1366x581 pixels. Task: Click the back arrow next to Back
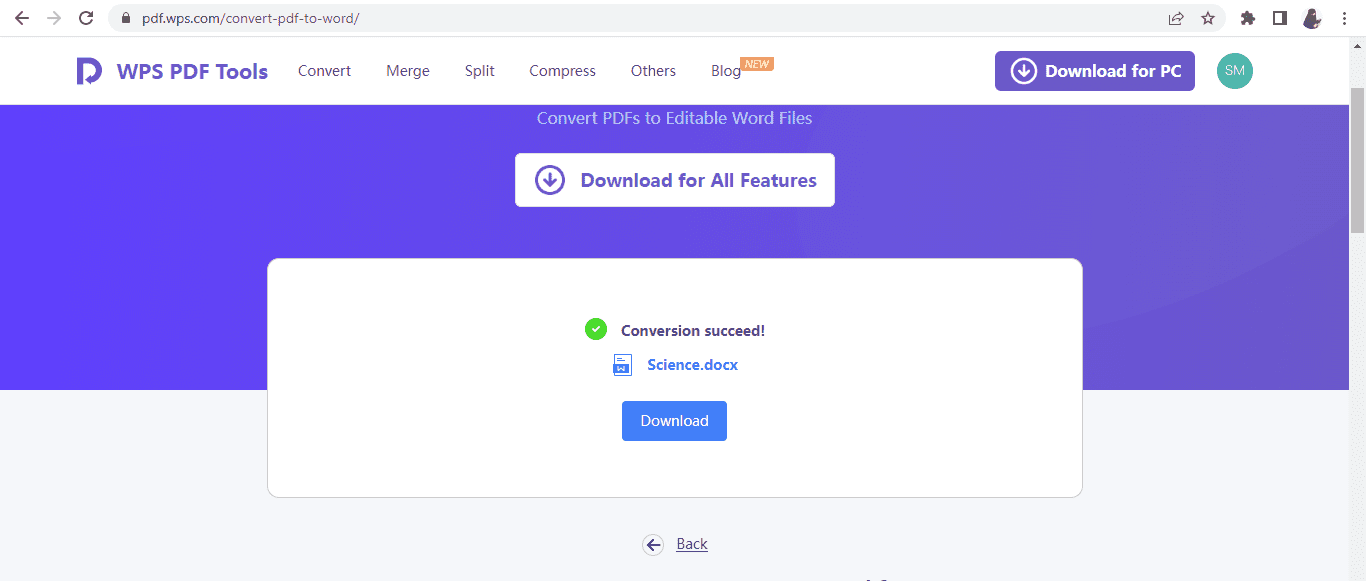coord(653,544)
